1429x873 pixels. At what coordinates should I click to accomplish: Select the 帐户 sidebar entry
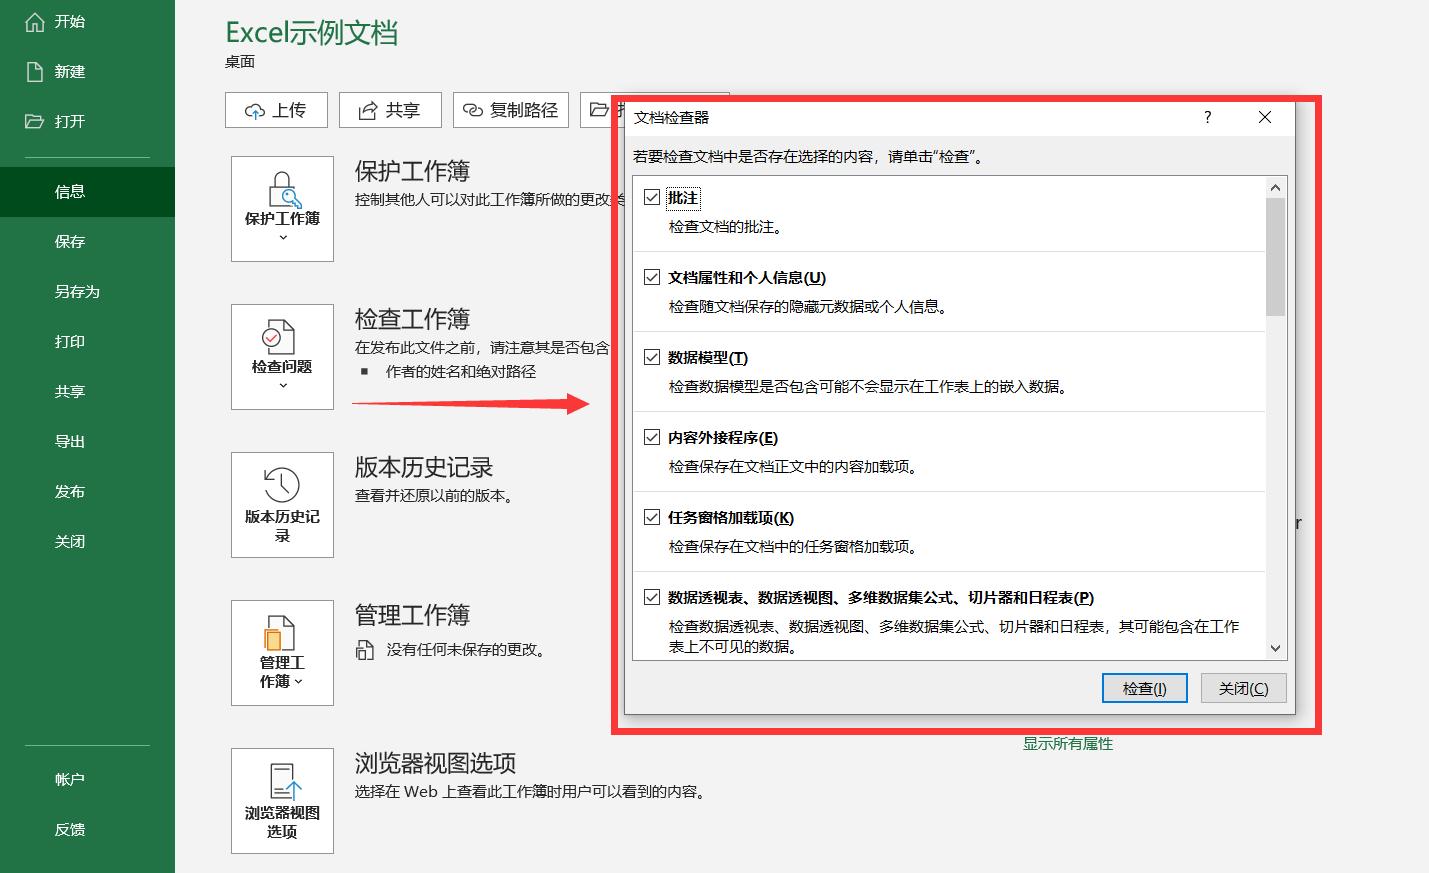[68, 779]
